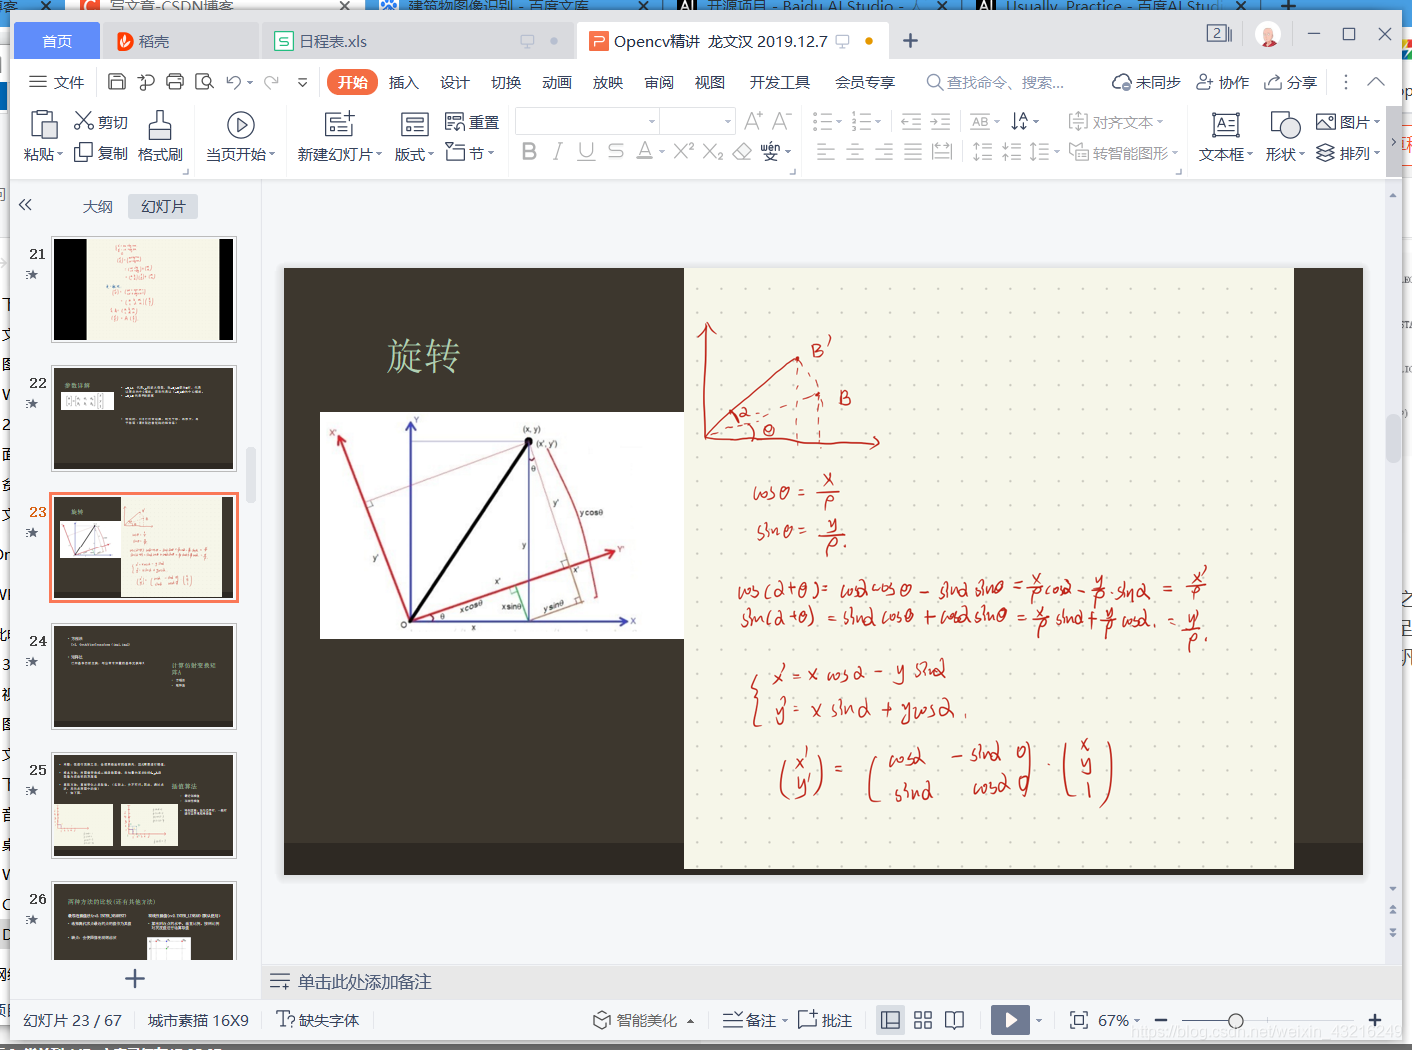1412x1050 pixels.
Task: Toggle Strikethrough formatting
Action: (616, 152)
